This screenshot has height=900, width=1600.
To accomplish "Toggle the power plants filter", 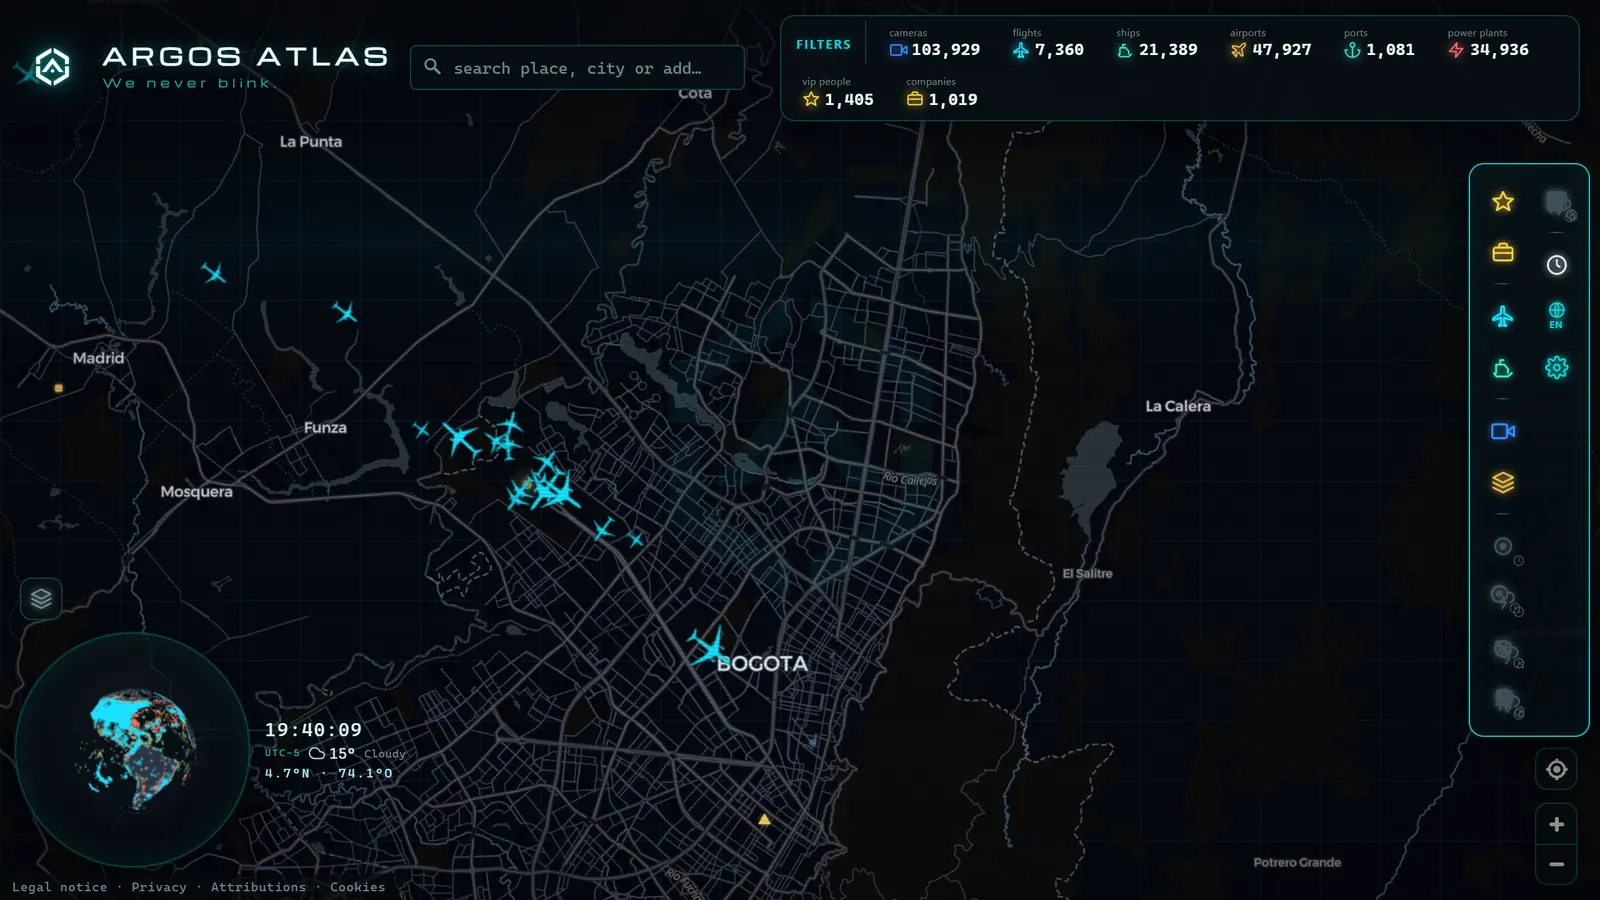I will [1487, 44].
